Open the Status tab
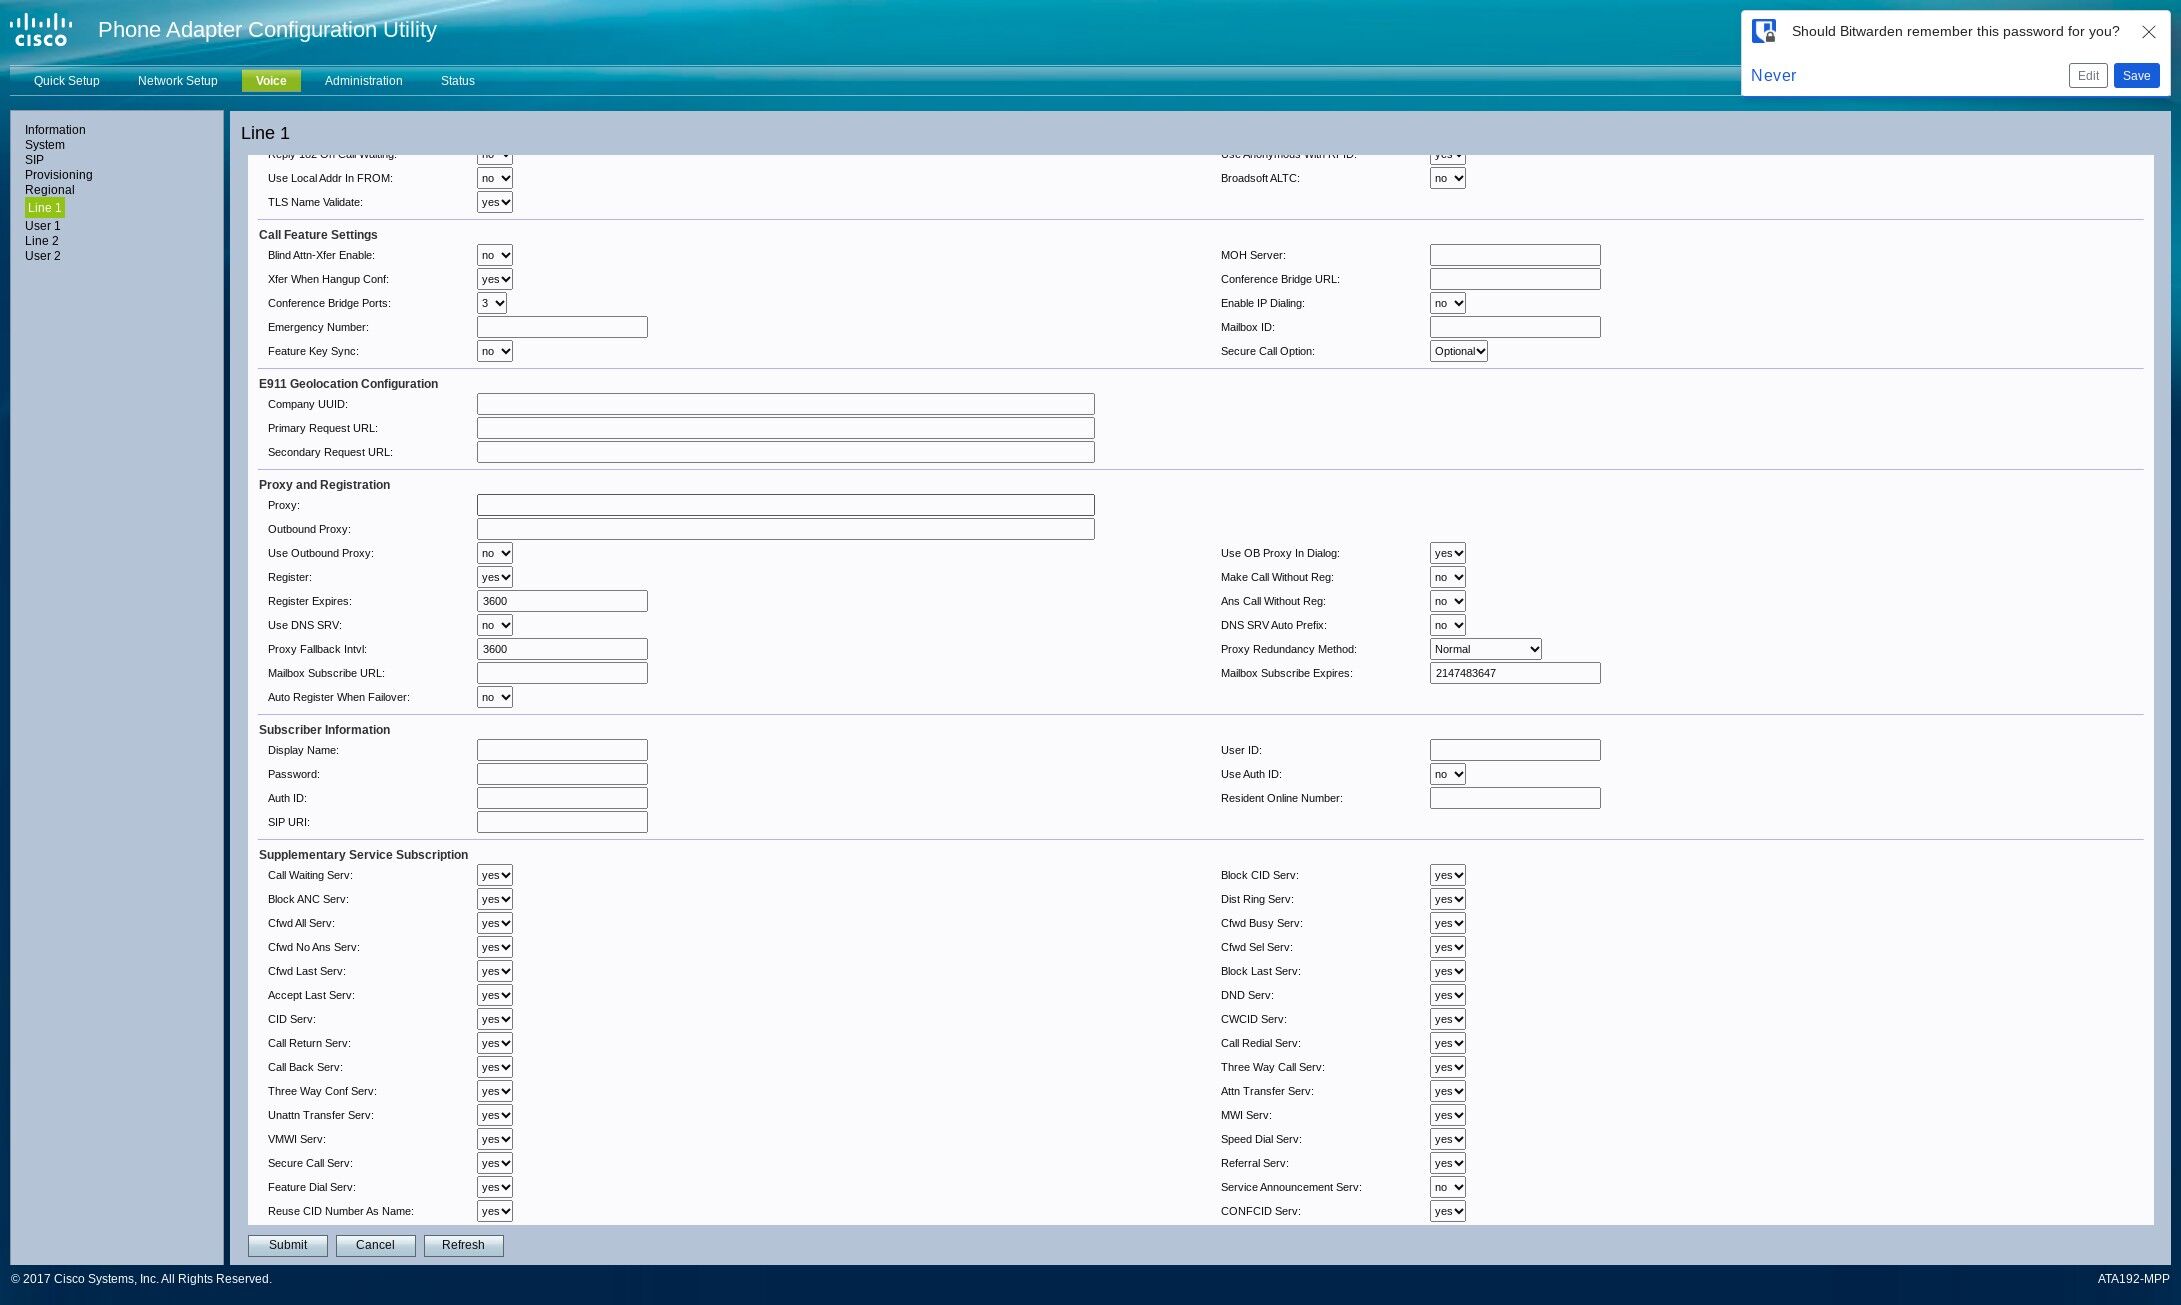This screenshot has height=1305, width=2181. click(458, 81)
